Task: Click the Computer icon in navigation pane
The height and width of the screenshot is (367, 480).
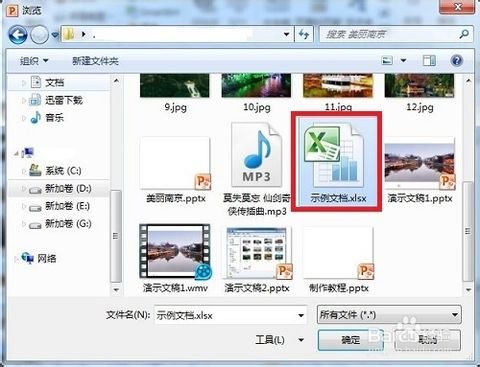Action: tap(28, 153)
